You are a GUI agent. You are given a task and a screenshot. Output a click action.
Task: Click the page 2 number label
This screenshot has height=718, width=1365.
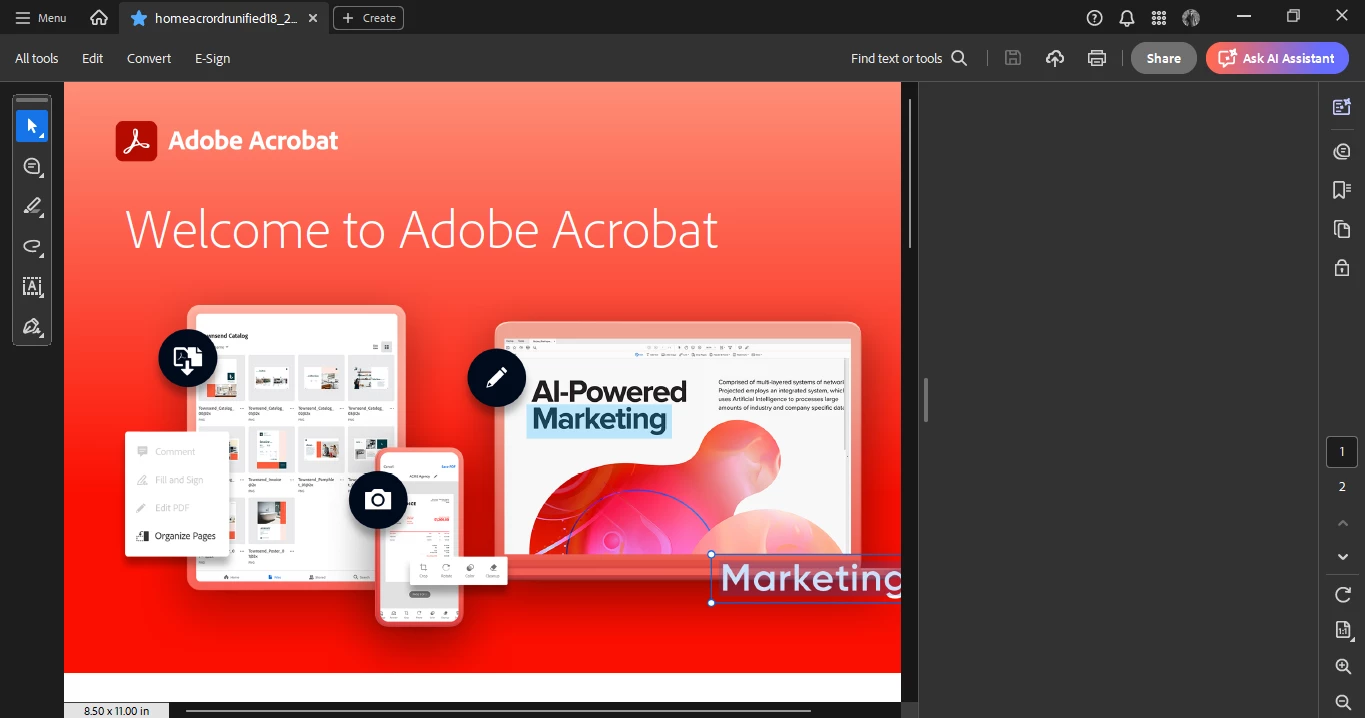click(x=1342, y=487)
